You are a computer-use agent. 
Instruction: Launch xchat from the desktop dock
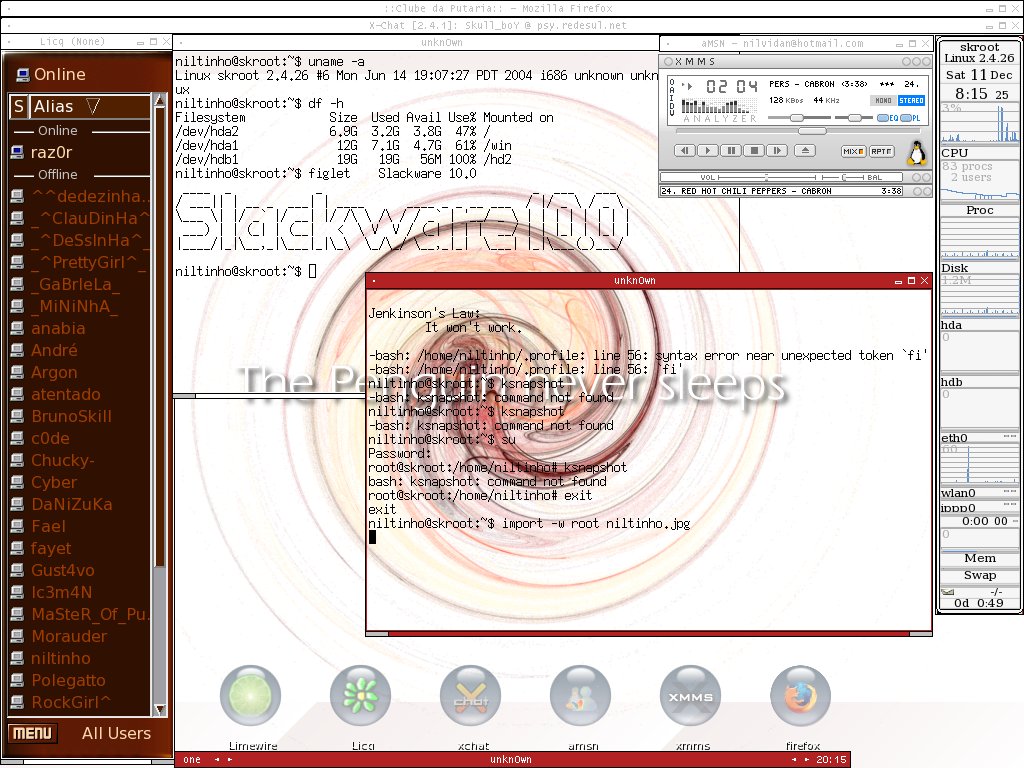pos(470,696)
